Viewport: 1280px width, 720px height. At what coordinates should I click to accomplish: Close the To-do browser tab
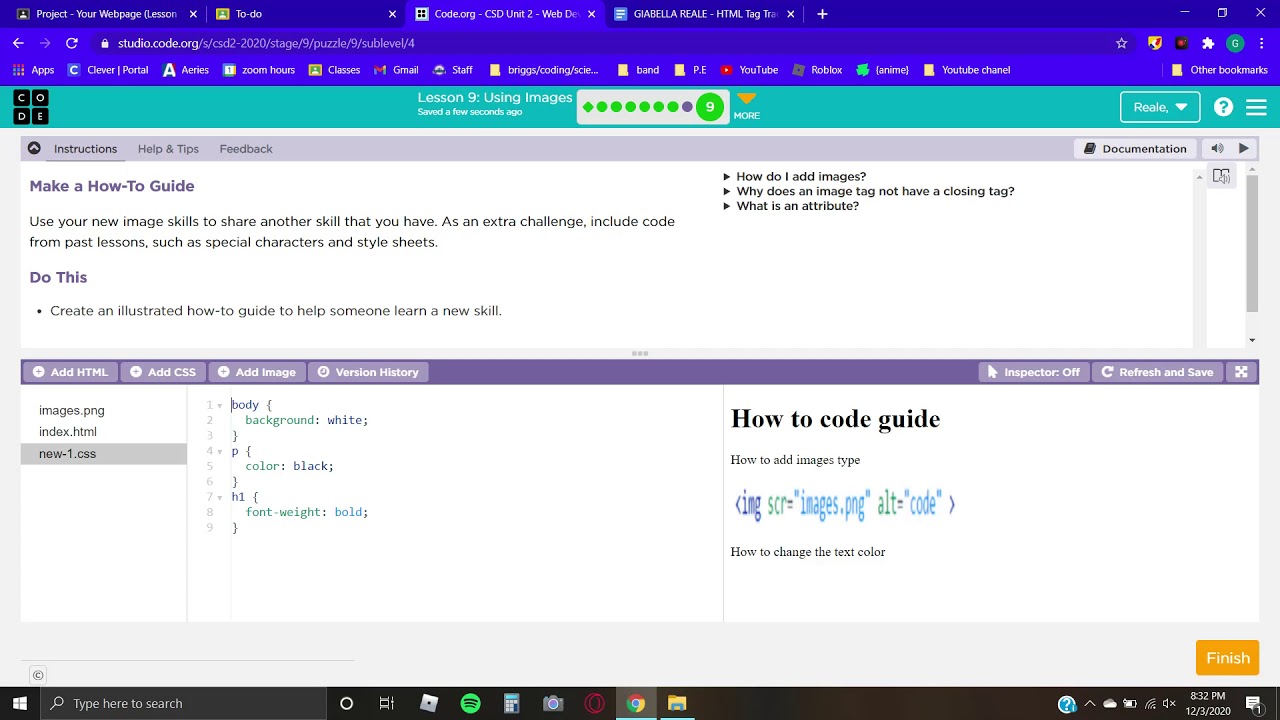[392, 14]
